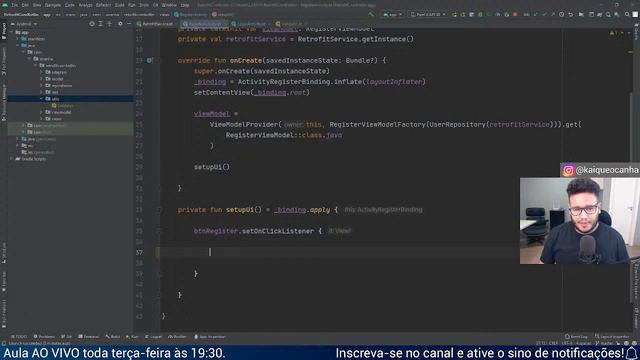Open the Navigate menu
This screenshot has width=640, height=360.
click(53, 5)
